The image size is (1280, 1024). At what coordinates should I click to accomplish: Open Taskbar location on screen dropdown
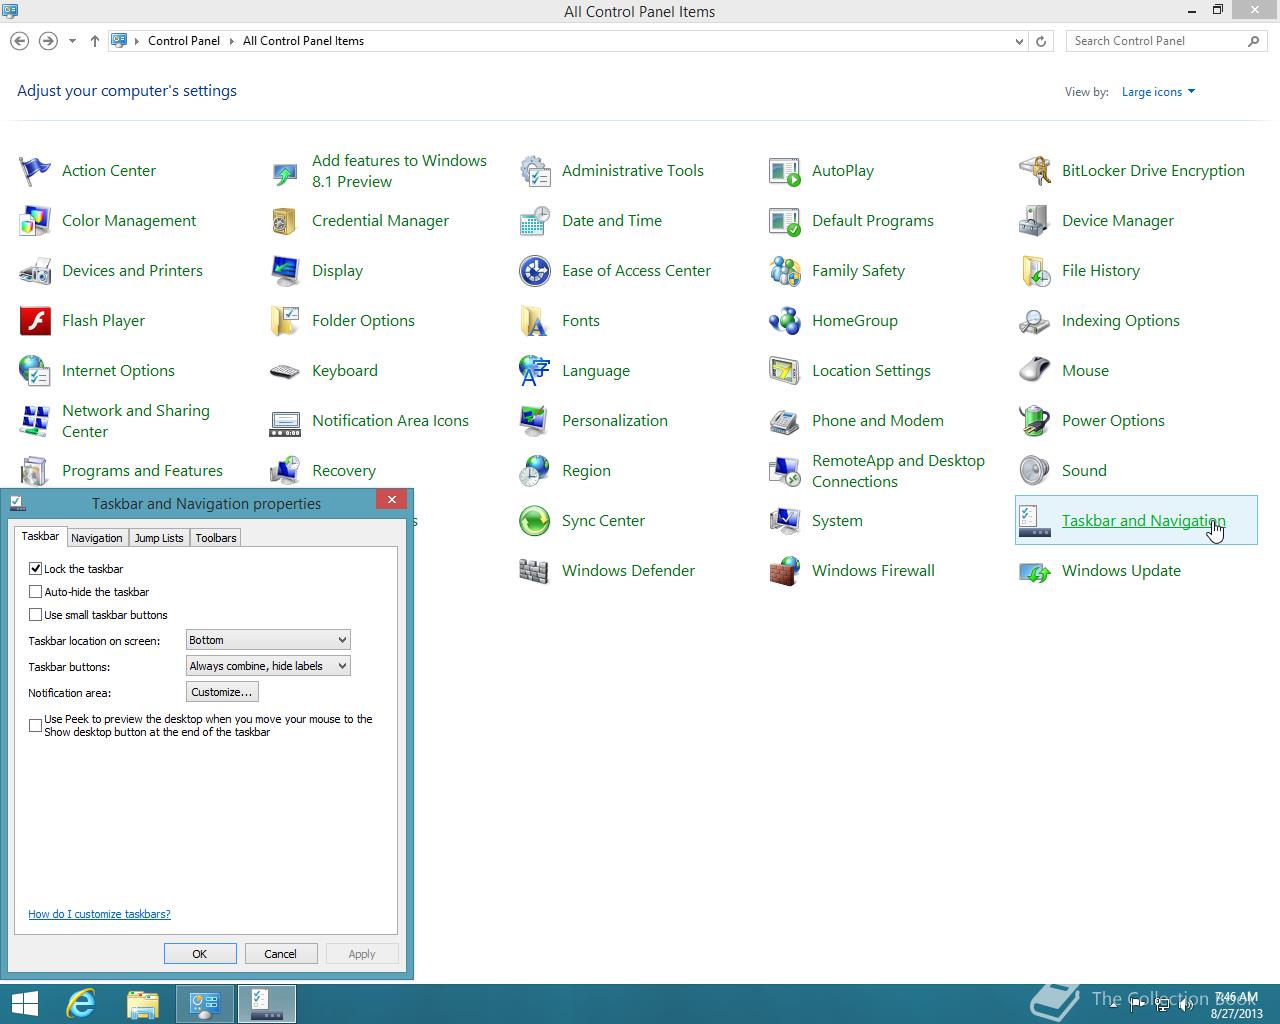click(x=268, y=640)
